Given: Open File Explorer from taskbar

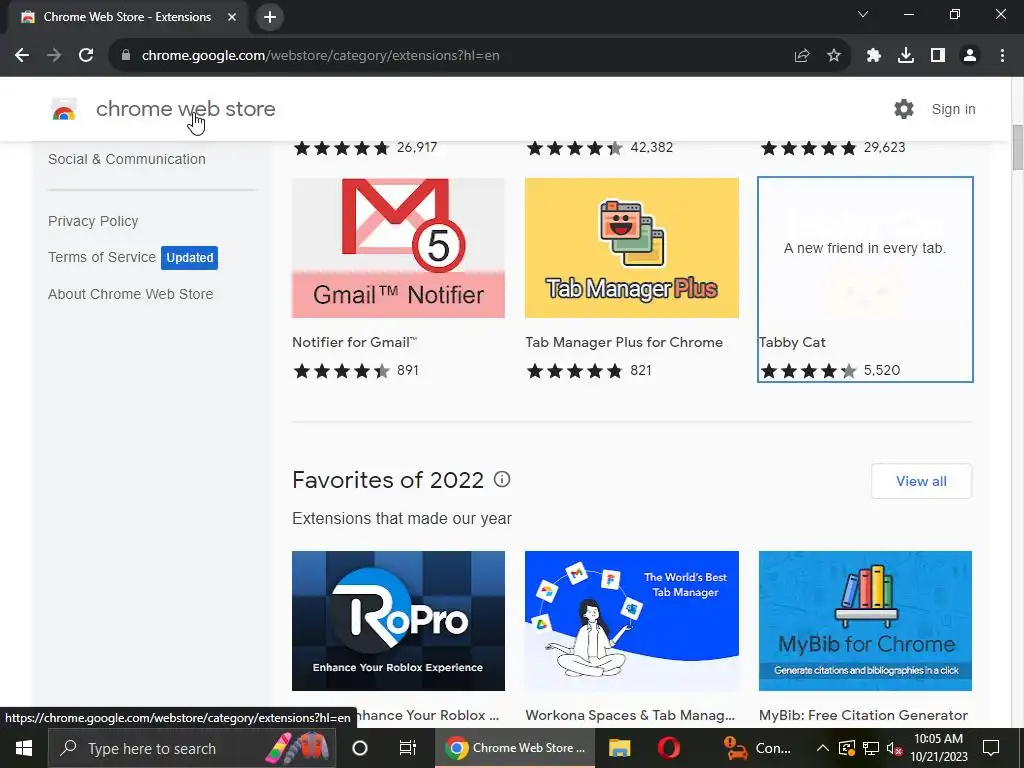Looking at the screenshot, I should pyautogui.click(x=619, y=748).
